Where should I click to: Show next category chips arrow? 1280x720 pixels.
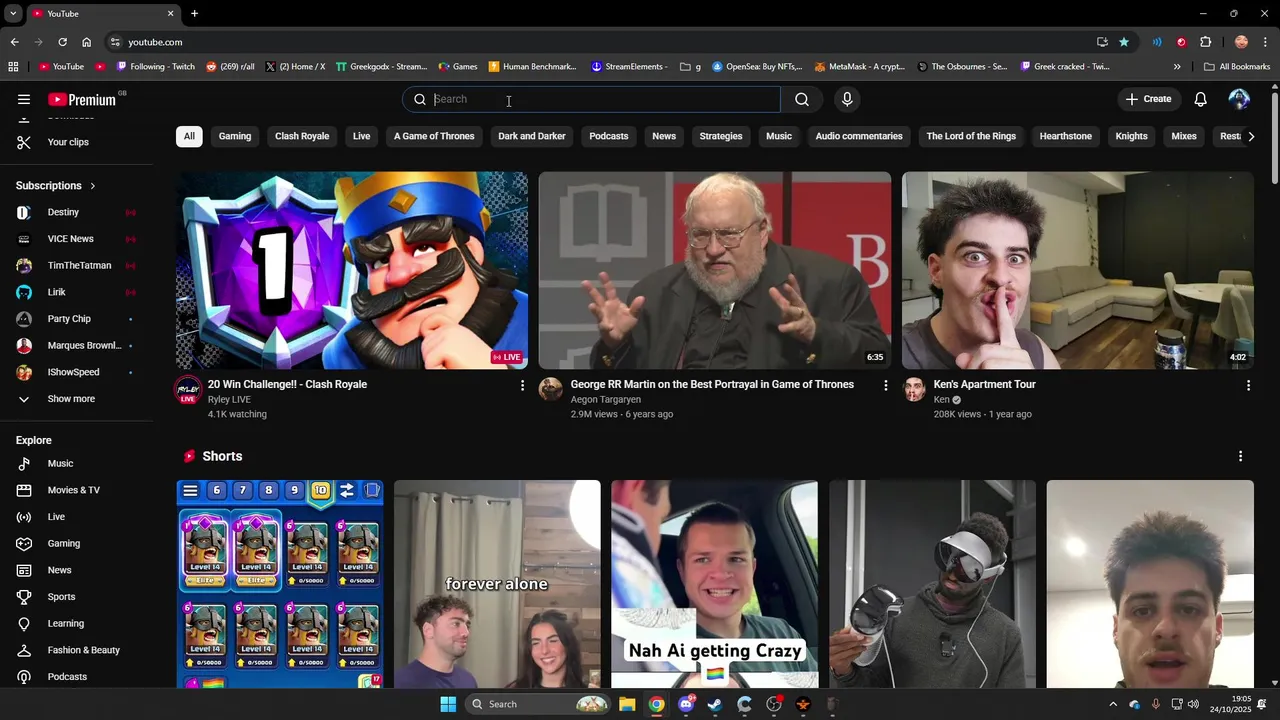(x=1251, y=136)
